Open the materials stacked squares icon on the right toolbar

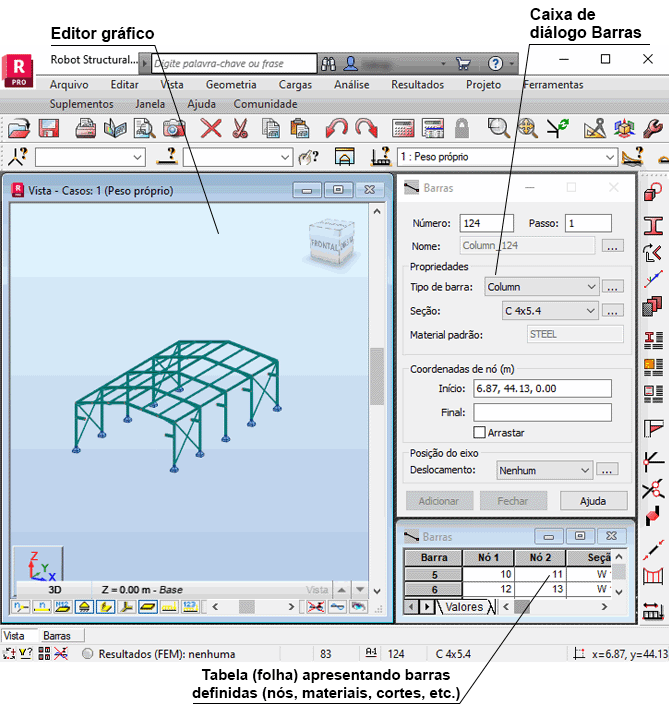pos(653,307)
